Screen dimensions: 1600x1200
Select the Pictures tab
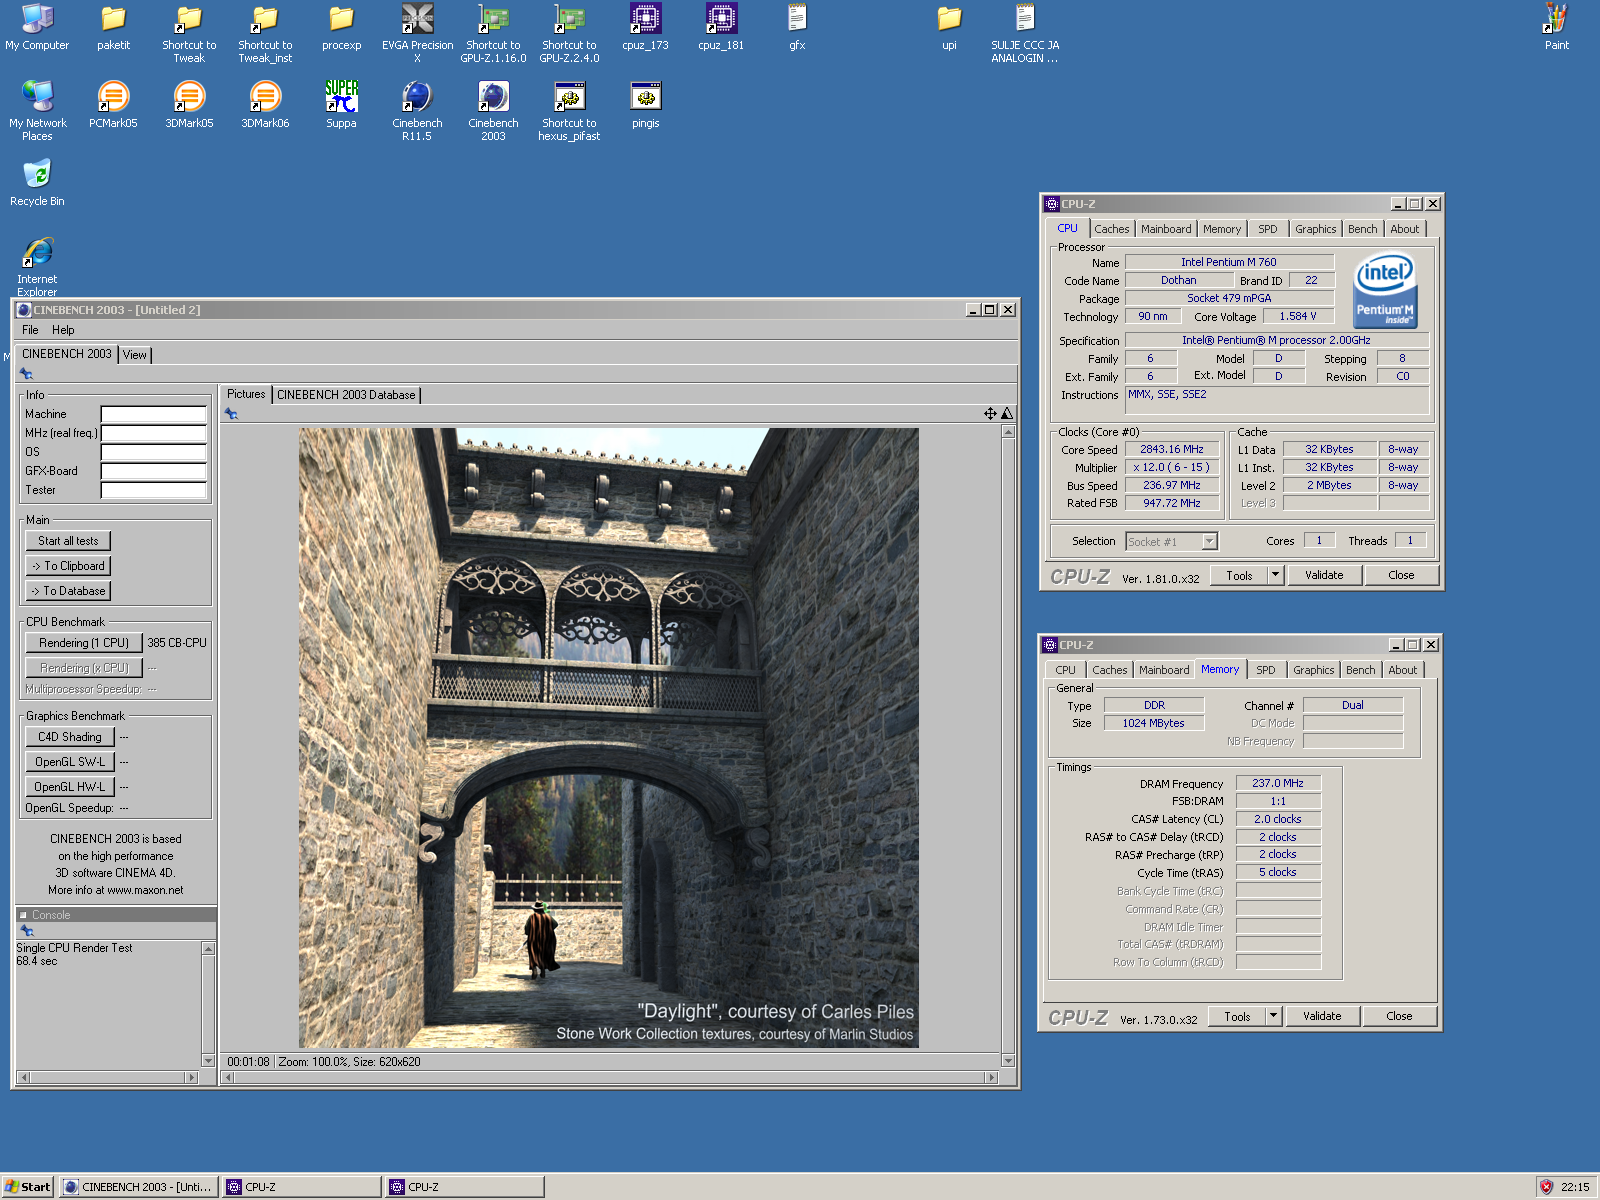pos(246,394)
